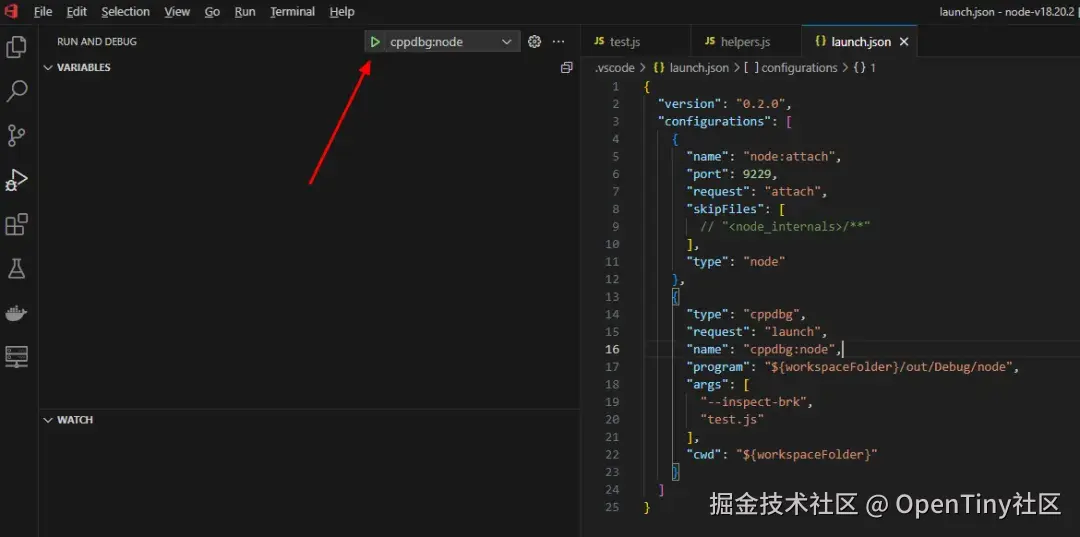
Task: Start debugging with the green play button
Action: pos(375,42)
